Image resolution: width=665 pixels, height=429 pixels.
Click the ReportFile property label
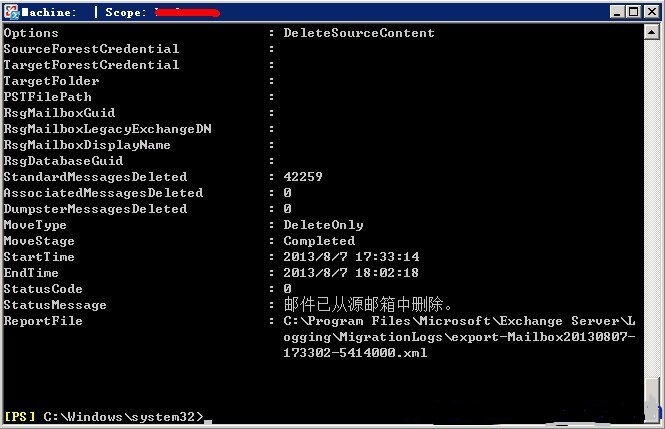(43, 321)
